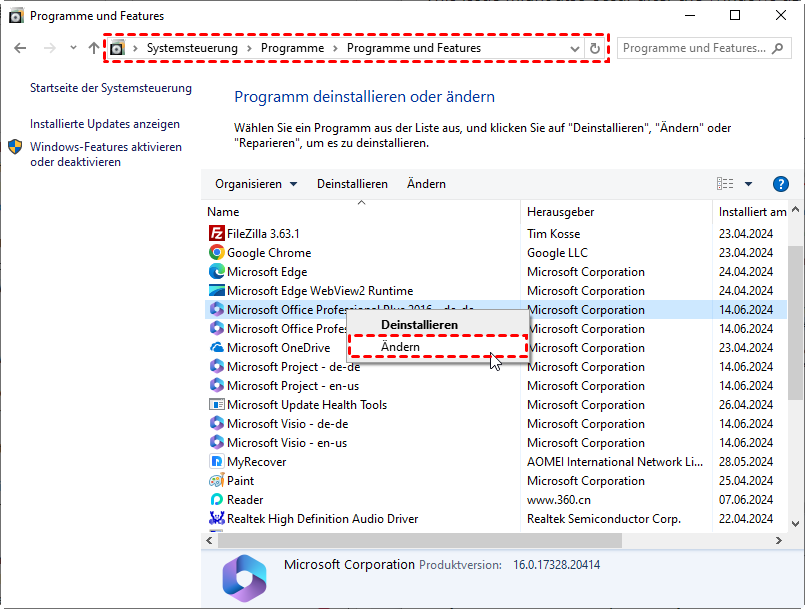This screenshot has height=609, width=805.
Task: Expand chevron after Programme breadcrumb
Action: [335, 48]
